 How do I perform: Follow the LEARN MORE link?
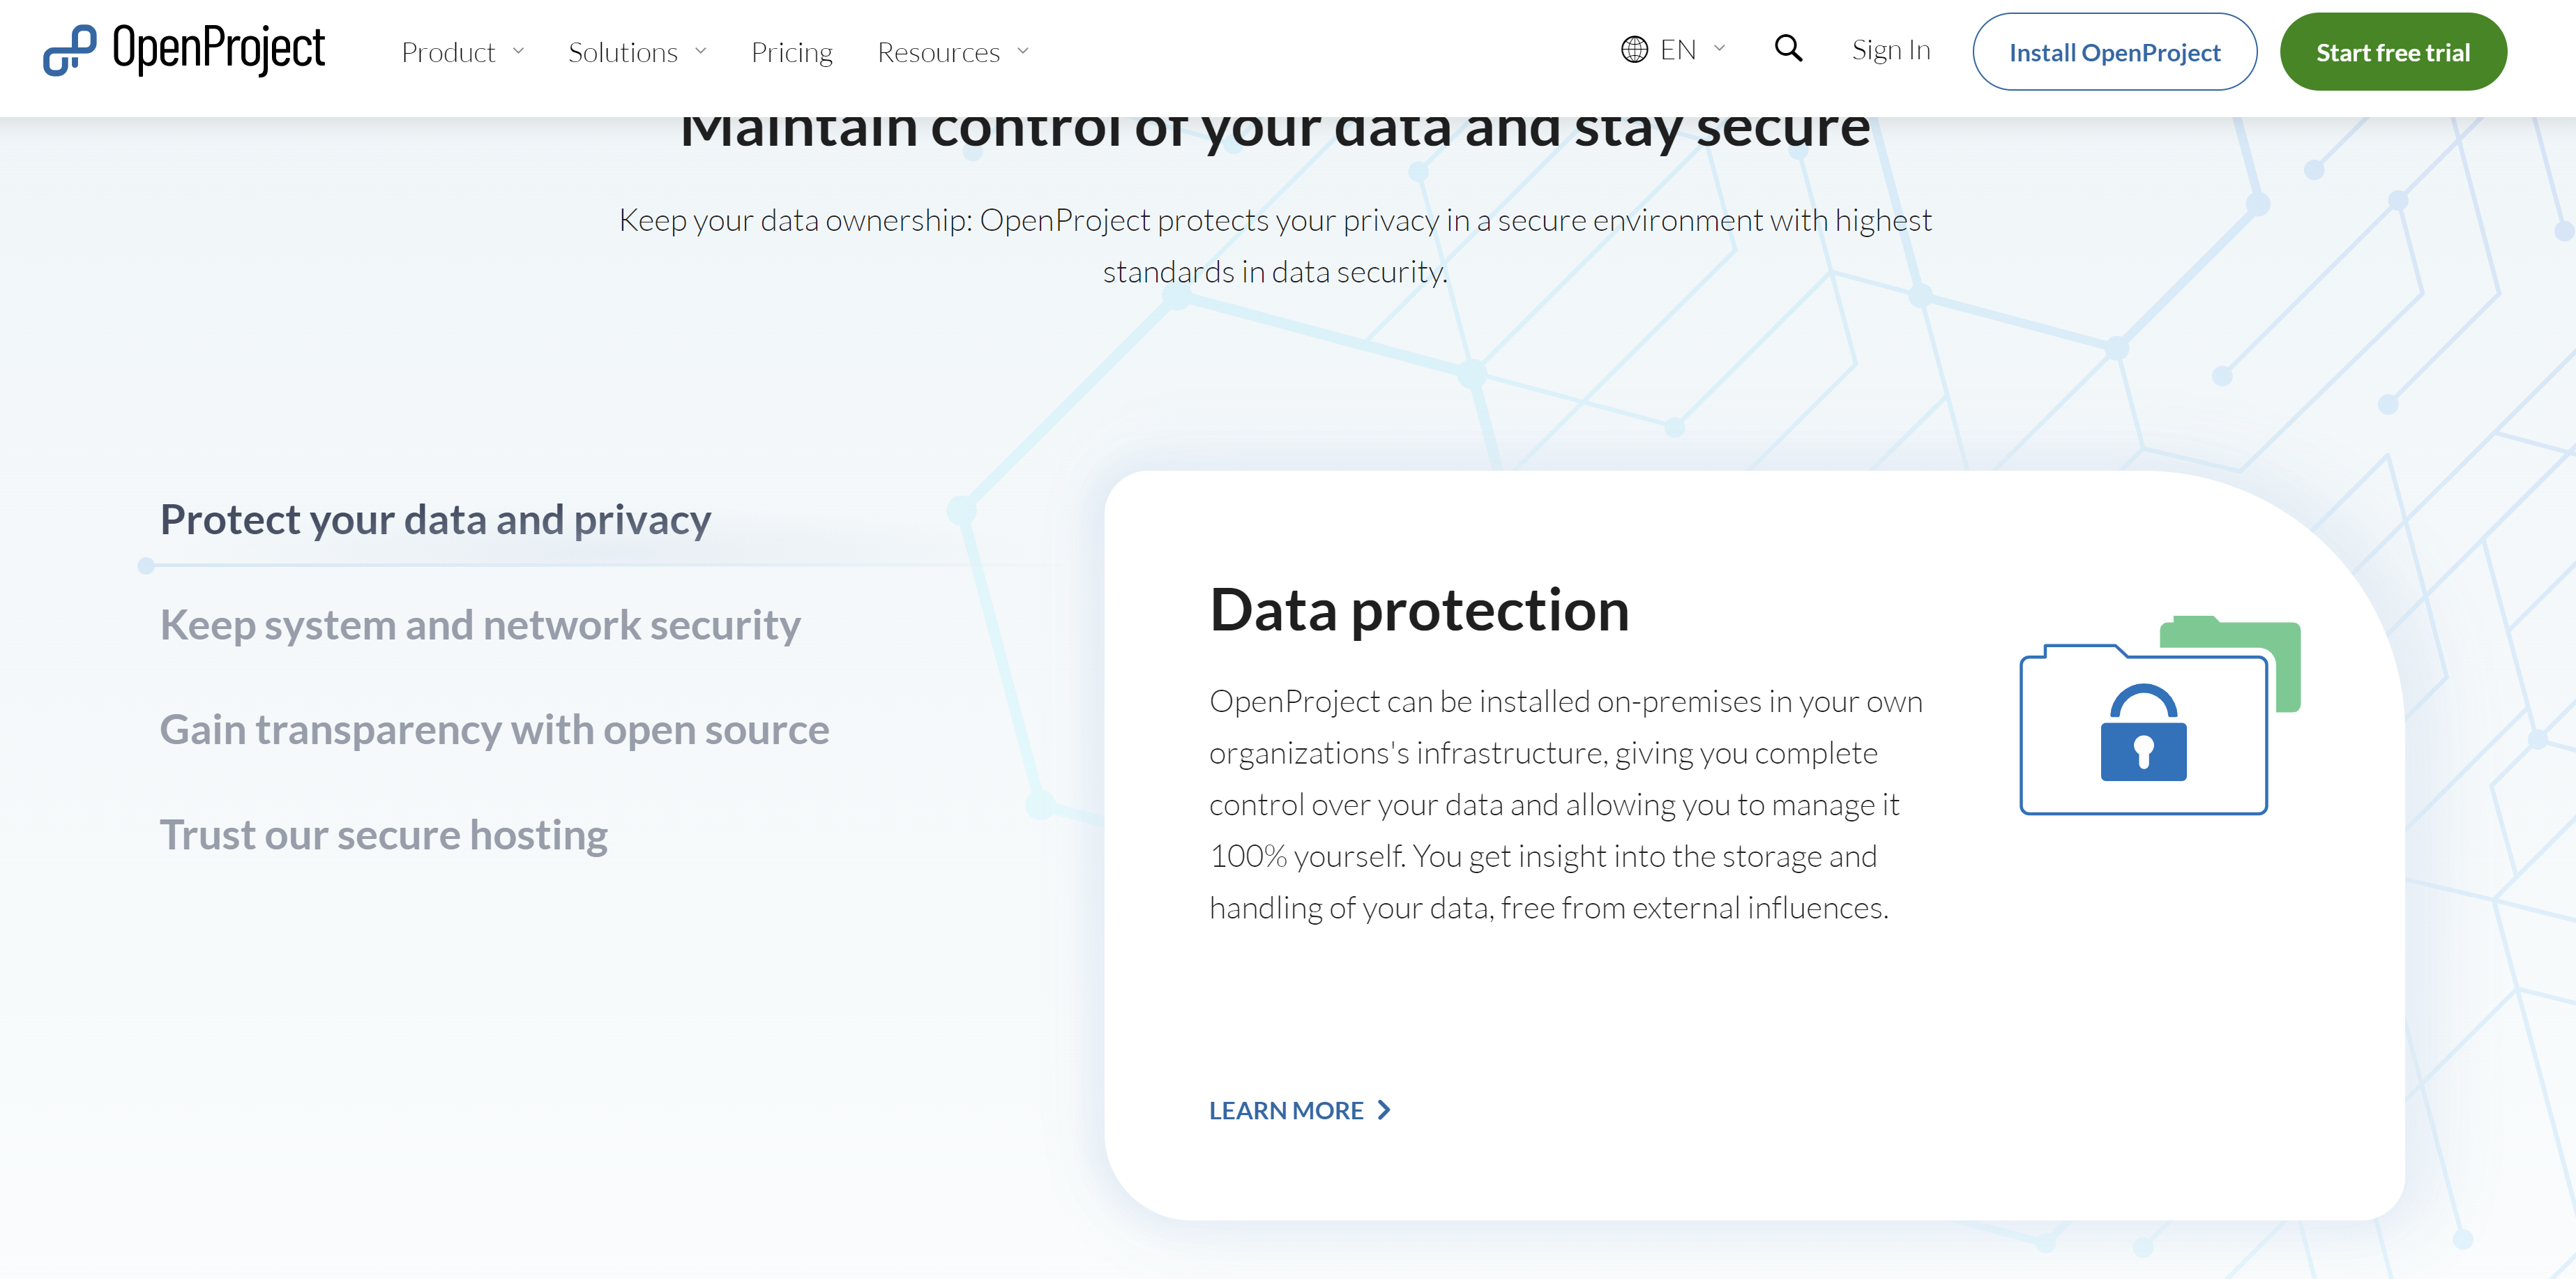1286,1110
